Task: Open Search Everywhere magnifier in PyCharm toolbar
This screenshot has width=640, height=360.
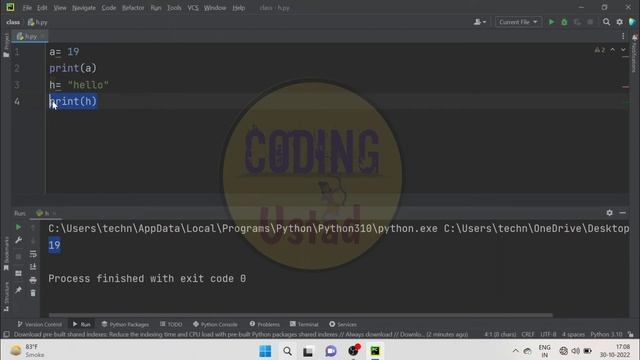Action: point(607,22)
